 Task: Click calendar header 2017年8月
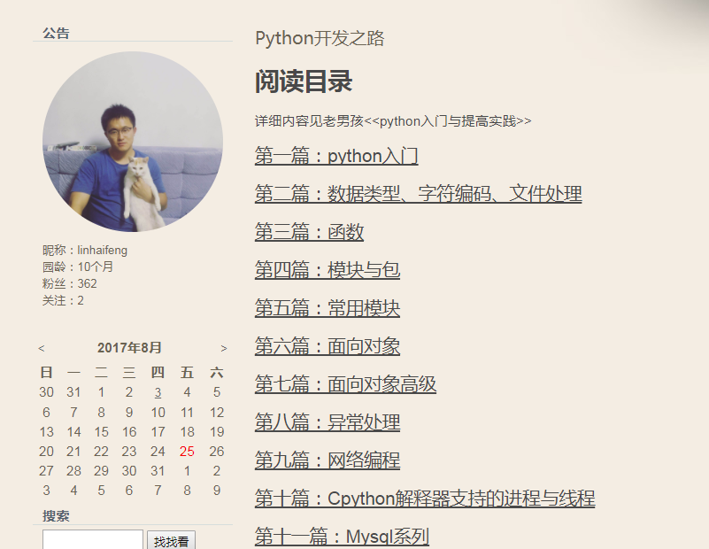(x=129, y=347)
